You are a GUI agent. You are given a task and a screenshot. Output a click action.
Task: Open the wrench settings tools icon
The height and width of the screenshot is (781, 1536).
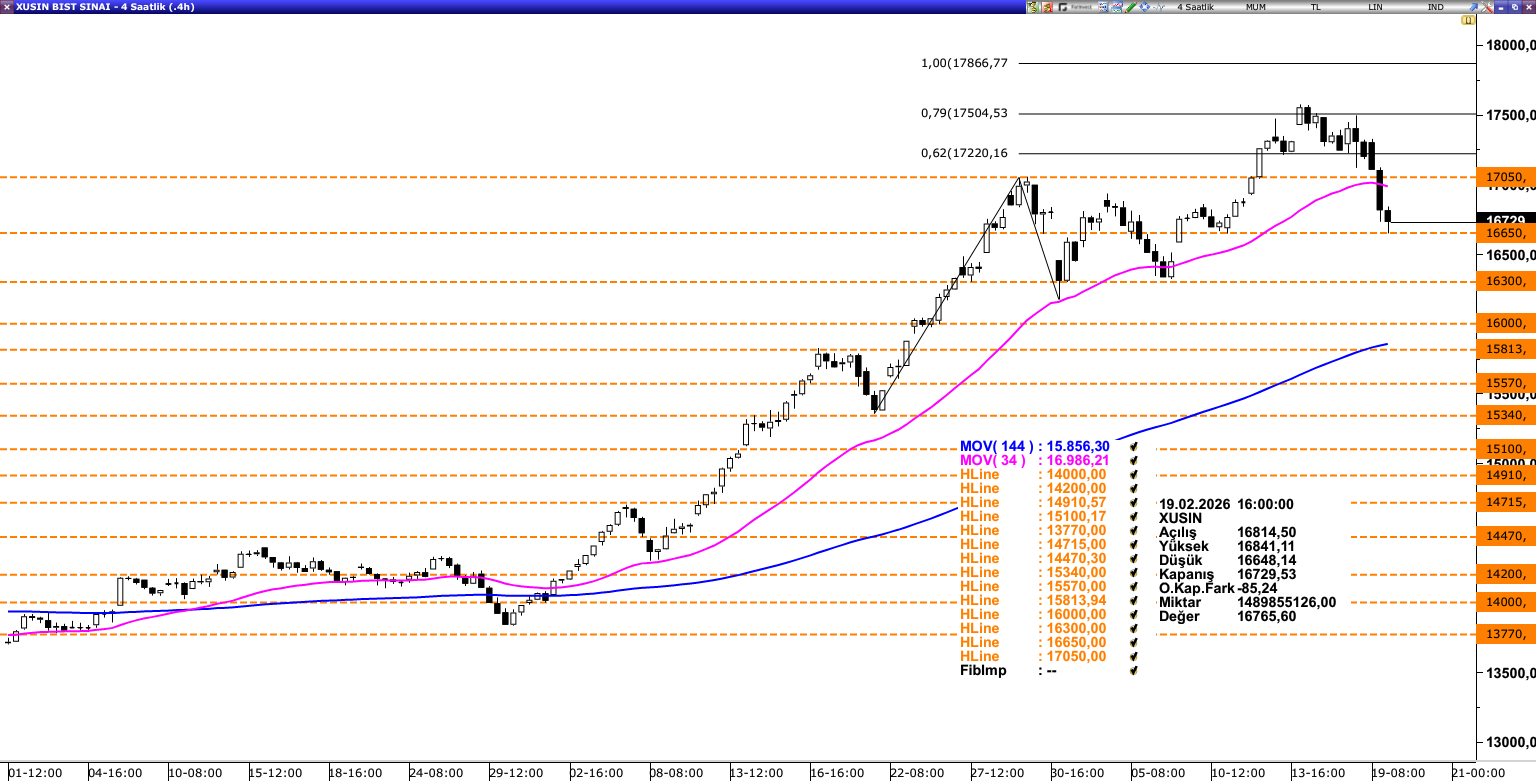pyautogui.click(x=1486, y=7)
